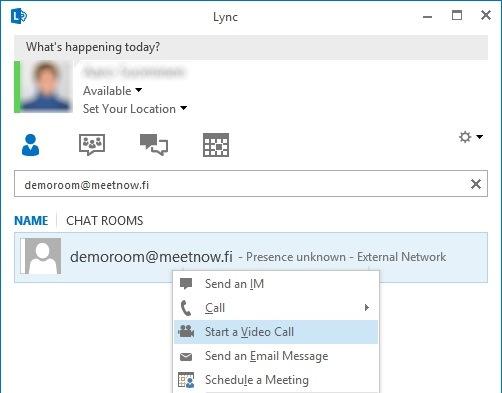Select the NAME search tab

pyautogui.click(x=31, y=221)
